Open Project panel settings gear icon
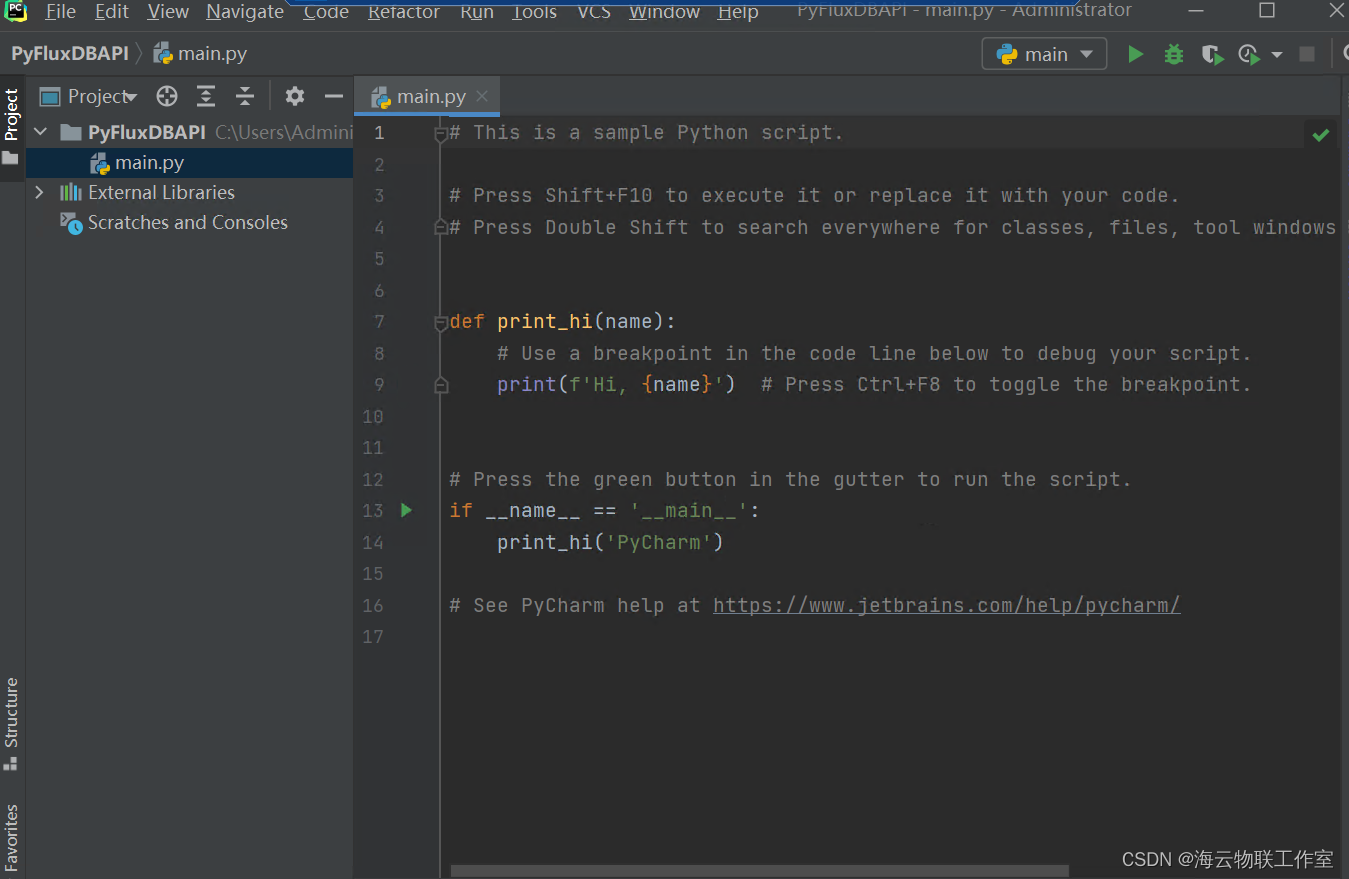Viewport: 1349px width, 879px height. [x=294, y=96]
